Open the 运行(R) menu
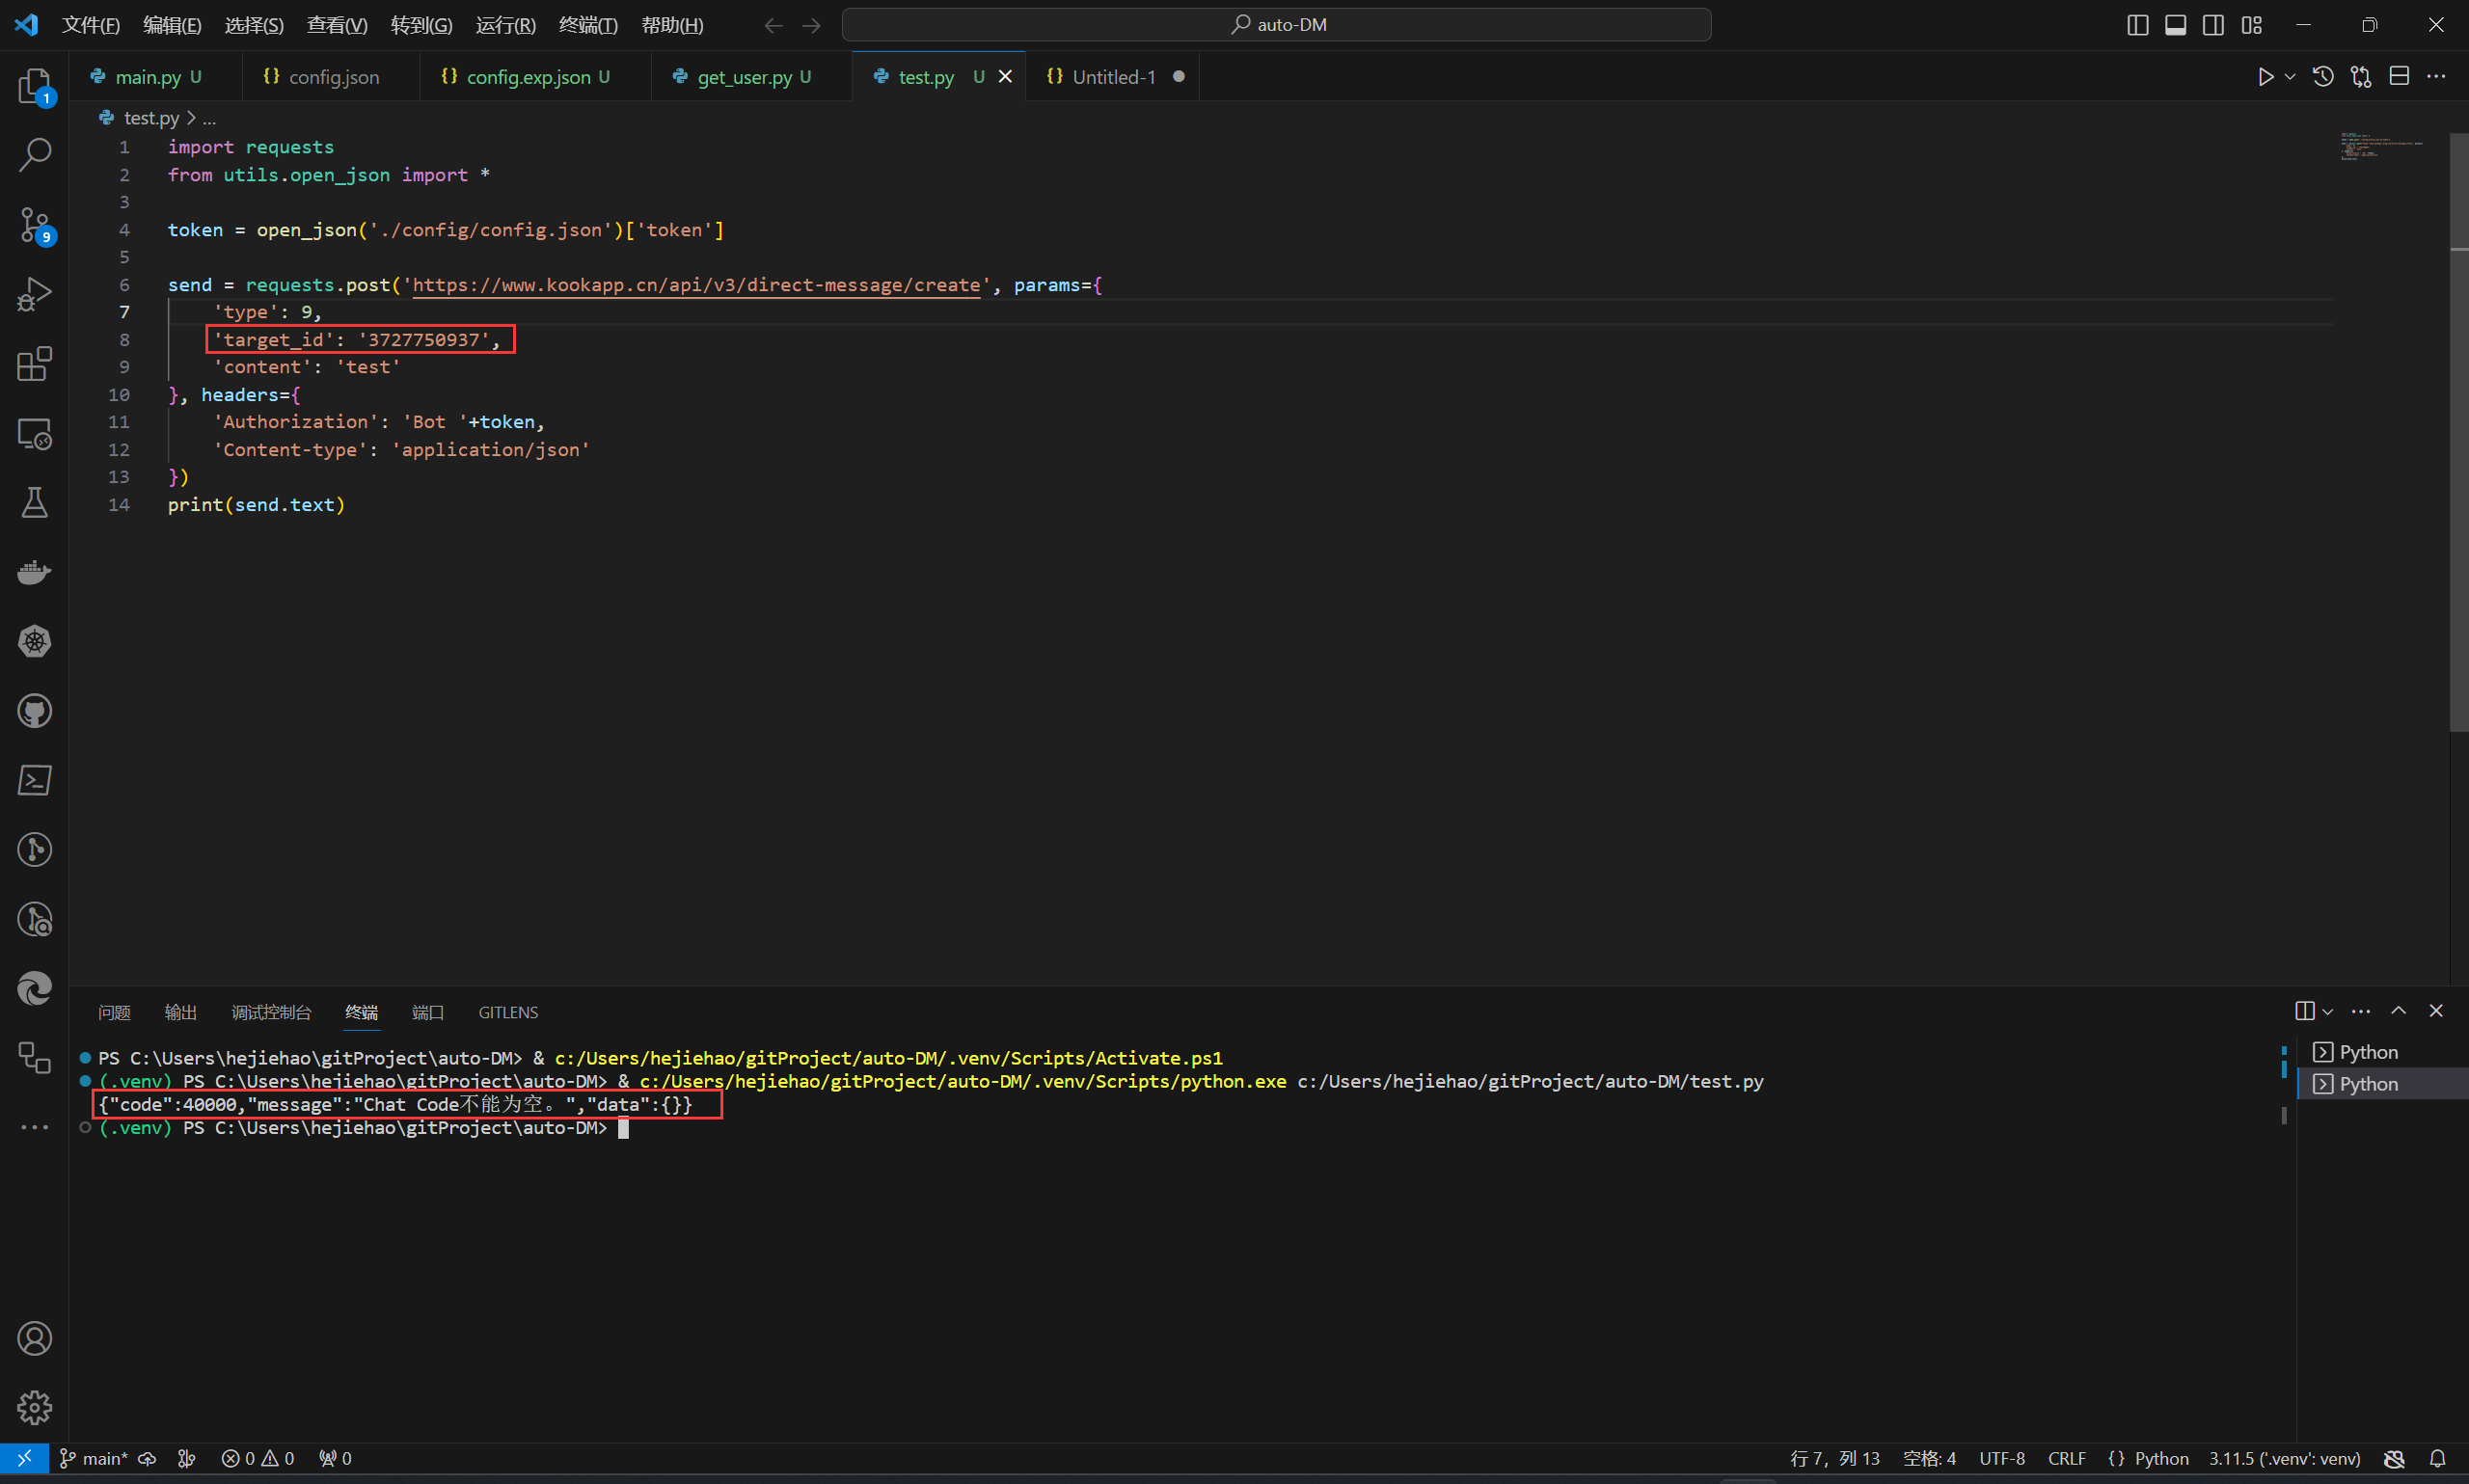 point(506,25)
